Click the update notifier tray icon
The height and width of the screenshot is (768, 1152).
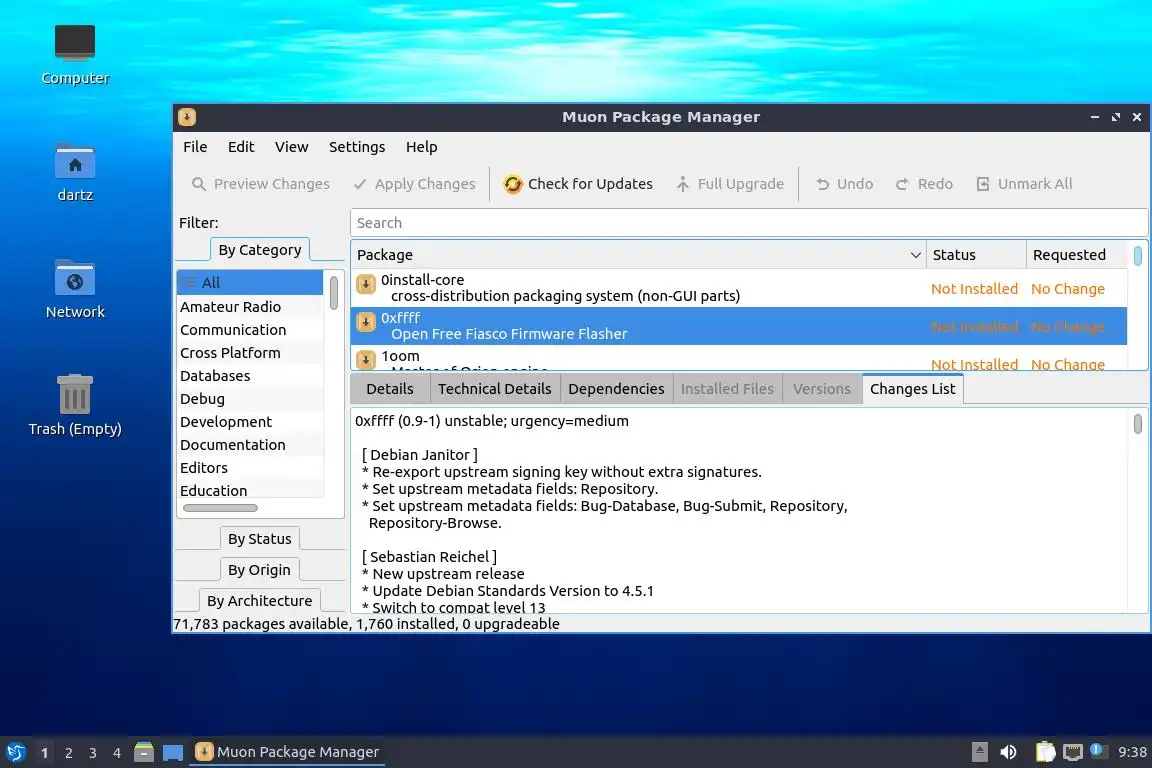[x=1096, y=750]
